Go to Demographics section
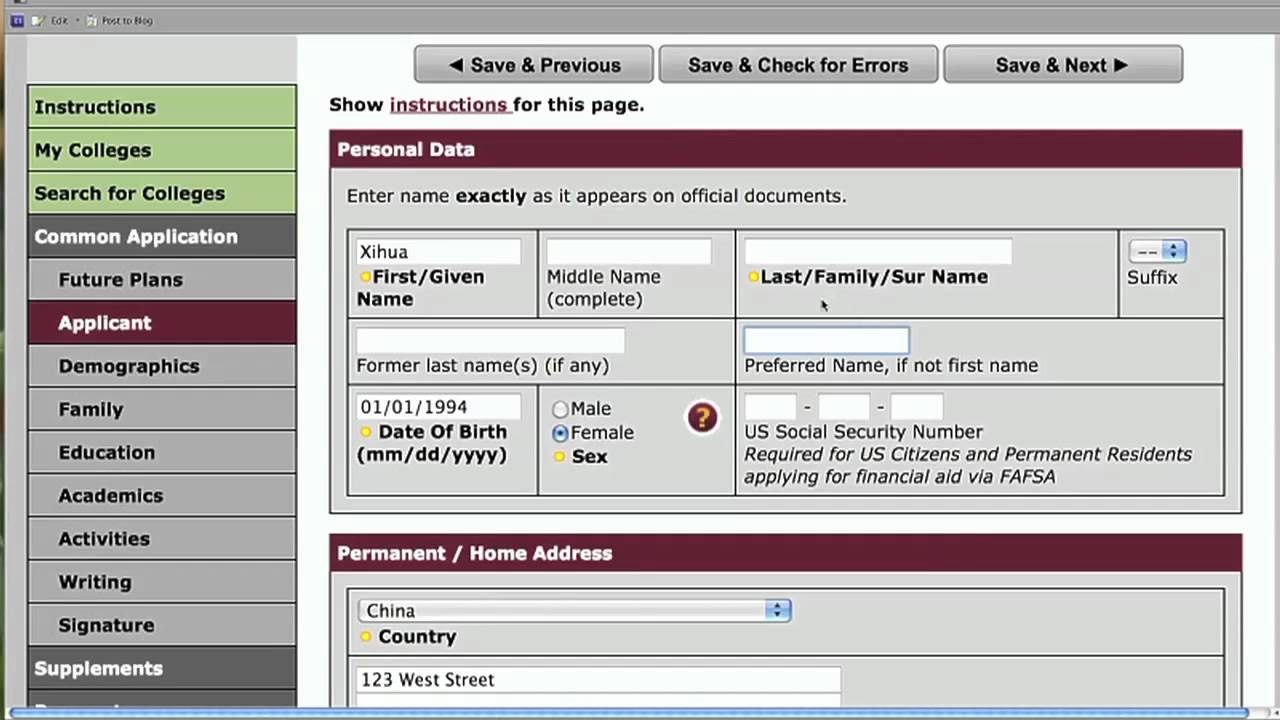Image resolution: width=1280 pixels, height=720 pixels. coord(162,365)
